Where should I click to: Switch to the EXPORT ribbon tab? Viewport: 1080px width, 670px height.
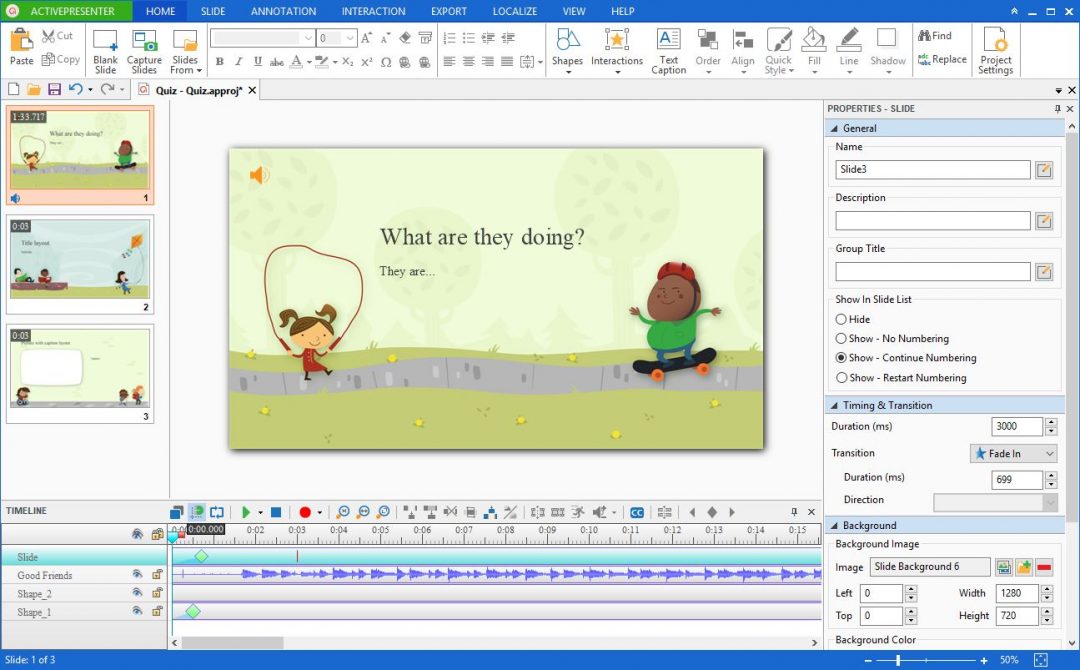coord(448,11)
